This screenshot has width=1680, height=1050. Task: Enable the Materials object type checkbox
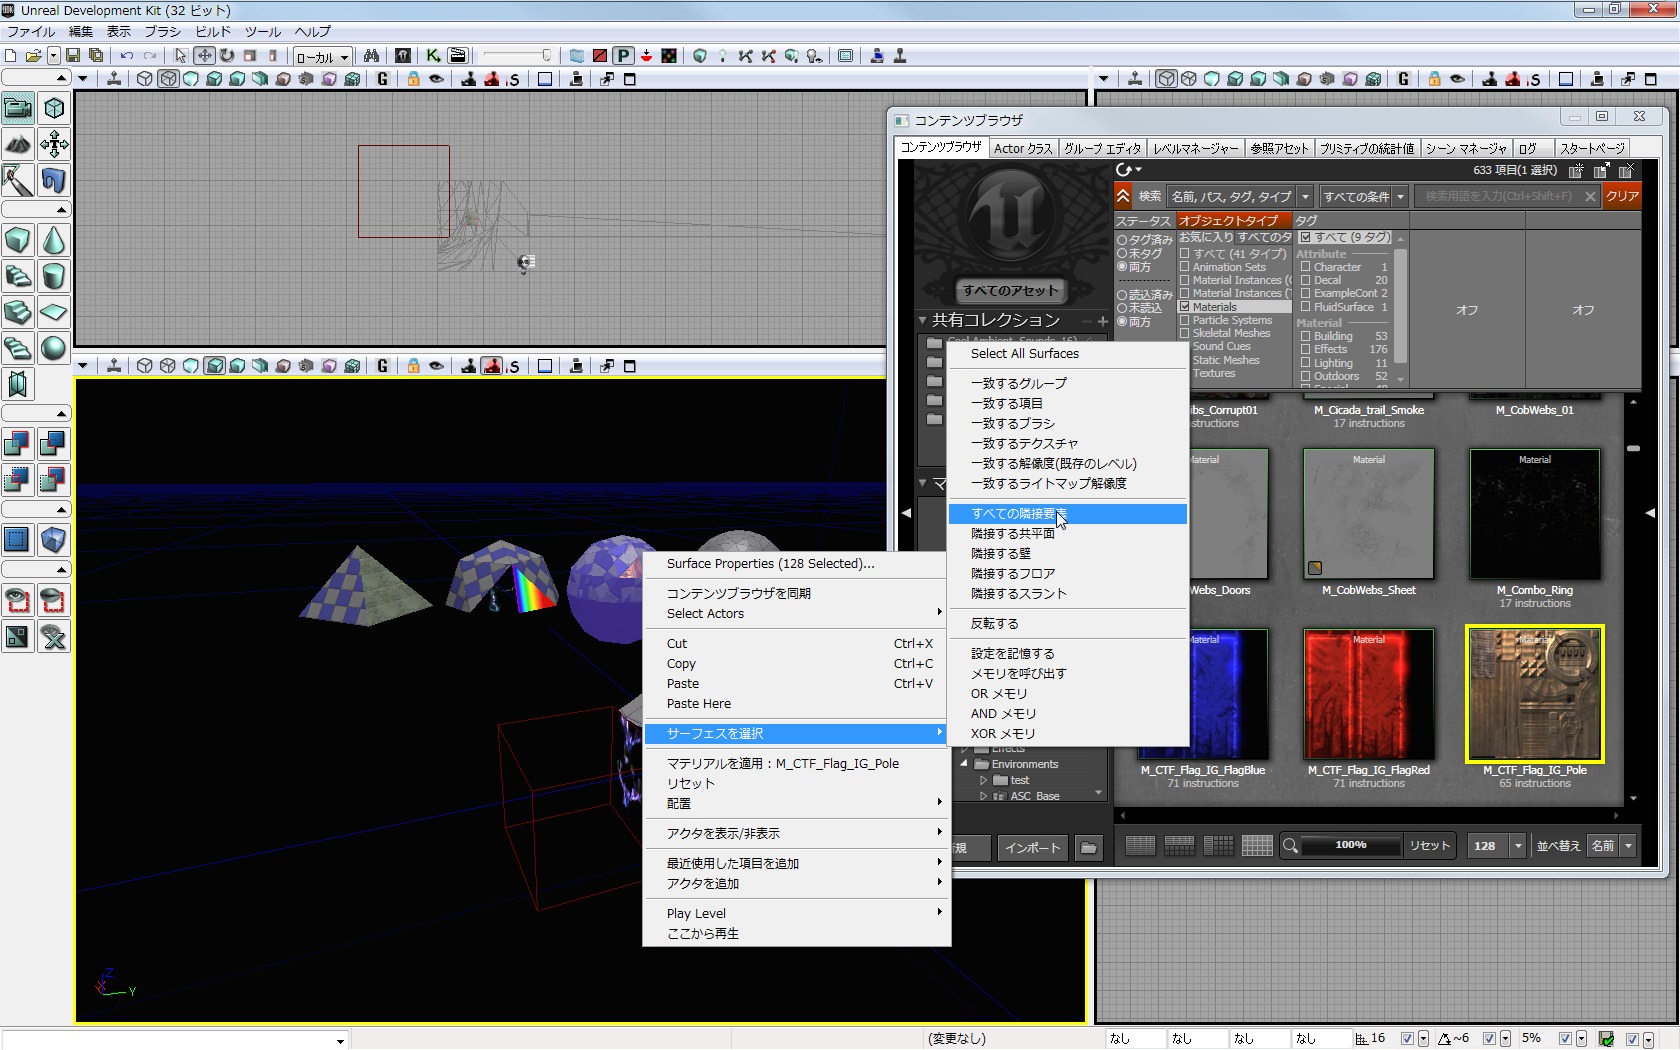(1184, 307)
